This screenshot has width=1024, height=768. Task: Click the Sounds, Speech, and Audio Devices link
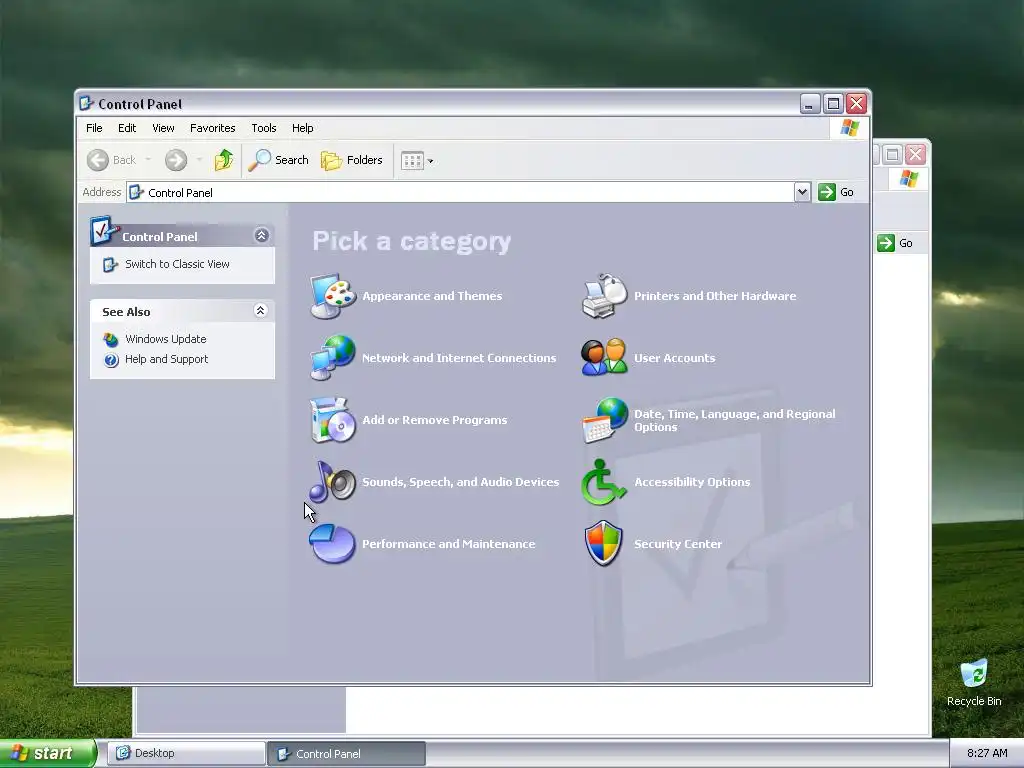pos(460,482)
